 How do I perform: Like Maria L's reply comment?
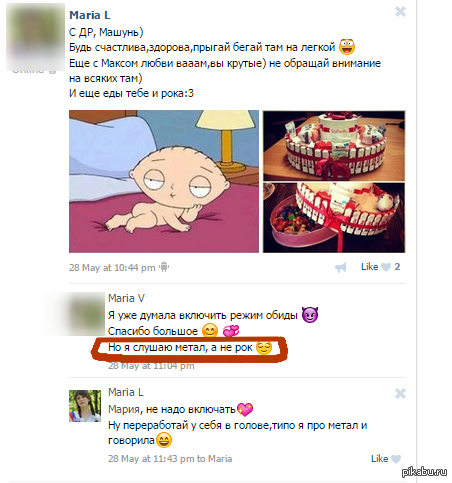(x=380, y=459)
